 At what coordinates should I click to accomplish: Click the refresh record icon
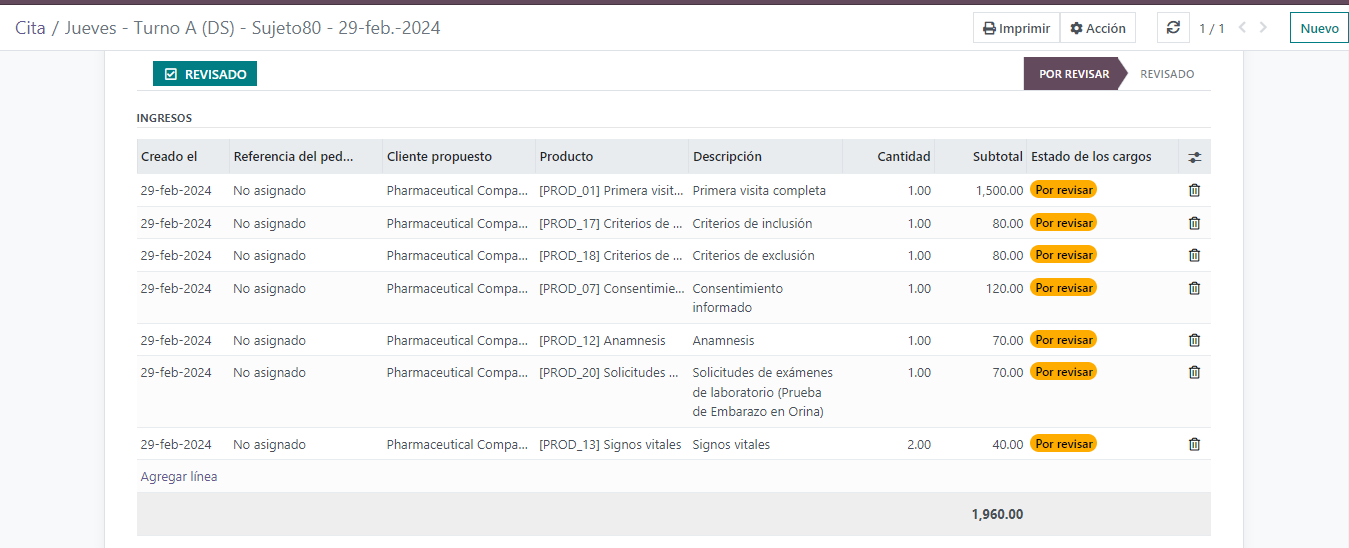click(1173, 28)
